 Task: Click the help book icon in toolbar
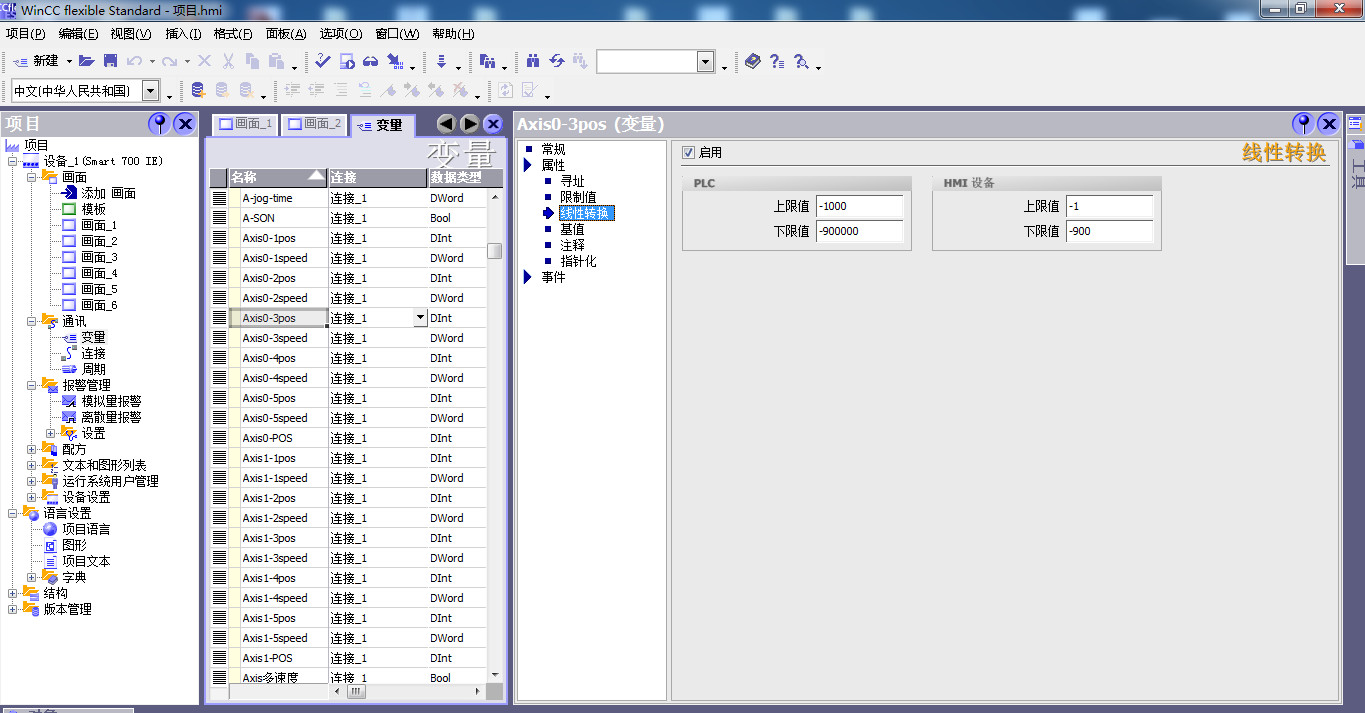(x=753, y=61)
